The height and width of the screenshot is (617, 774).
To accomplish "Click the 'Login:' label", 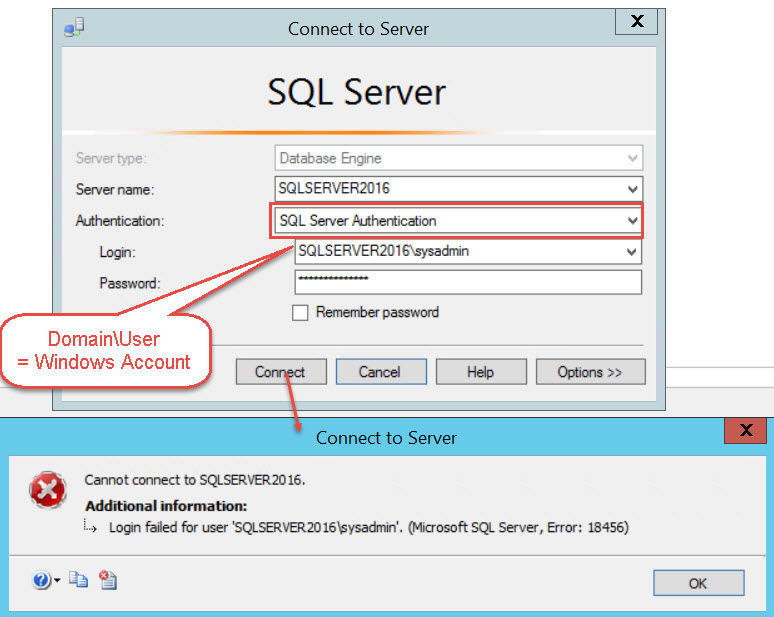I will (x=117, y=252).
